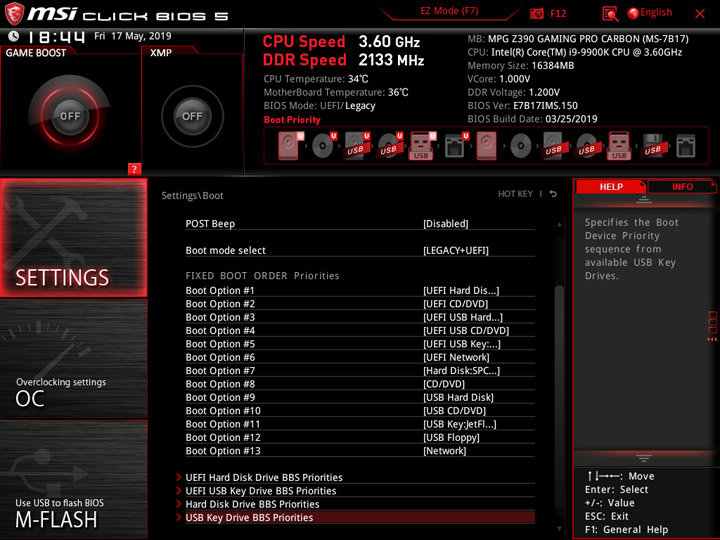
Task: Select the legacy Network boot priority icon
Action: [x=686, y=146]
